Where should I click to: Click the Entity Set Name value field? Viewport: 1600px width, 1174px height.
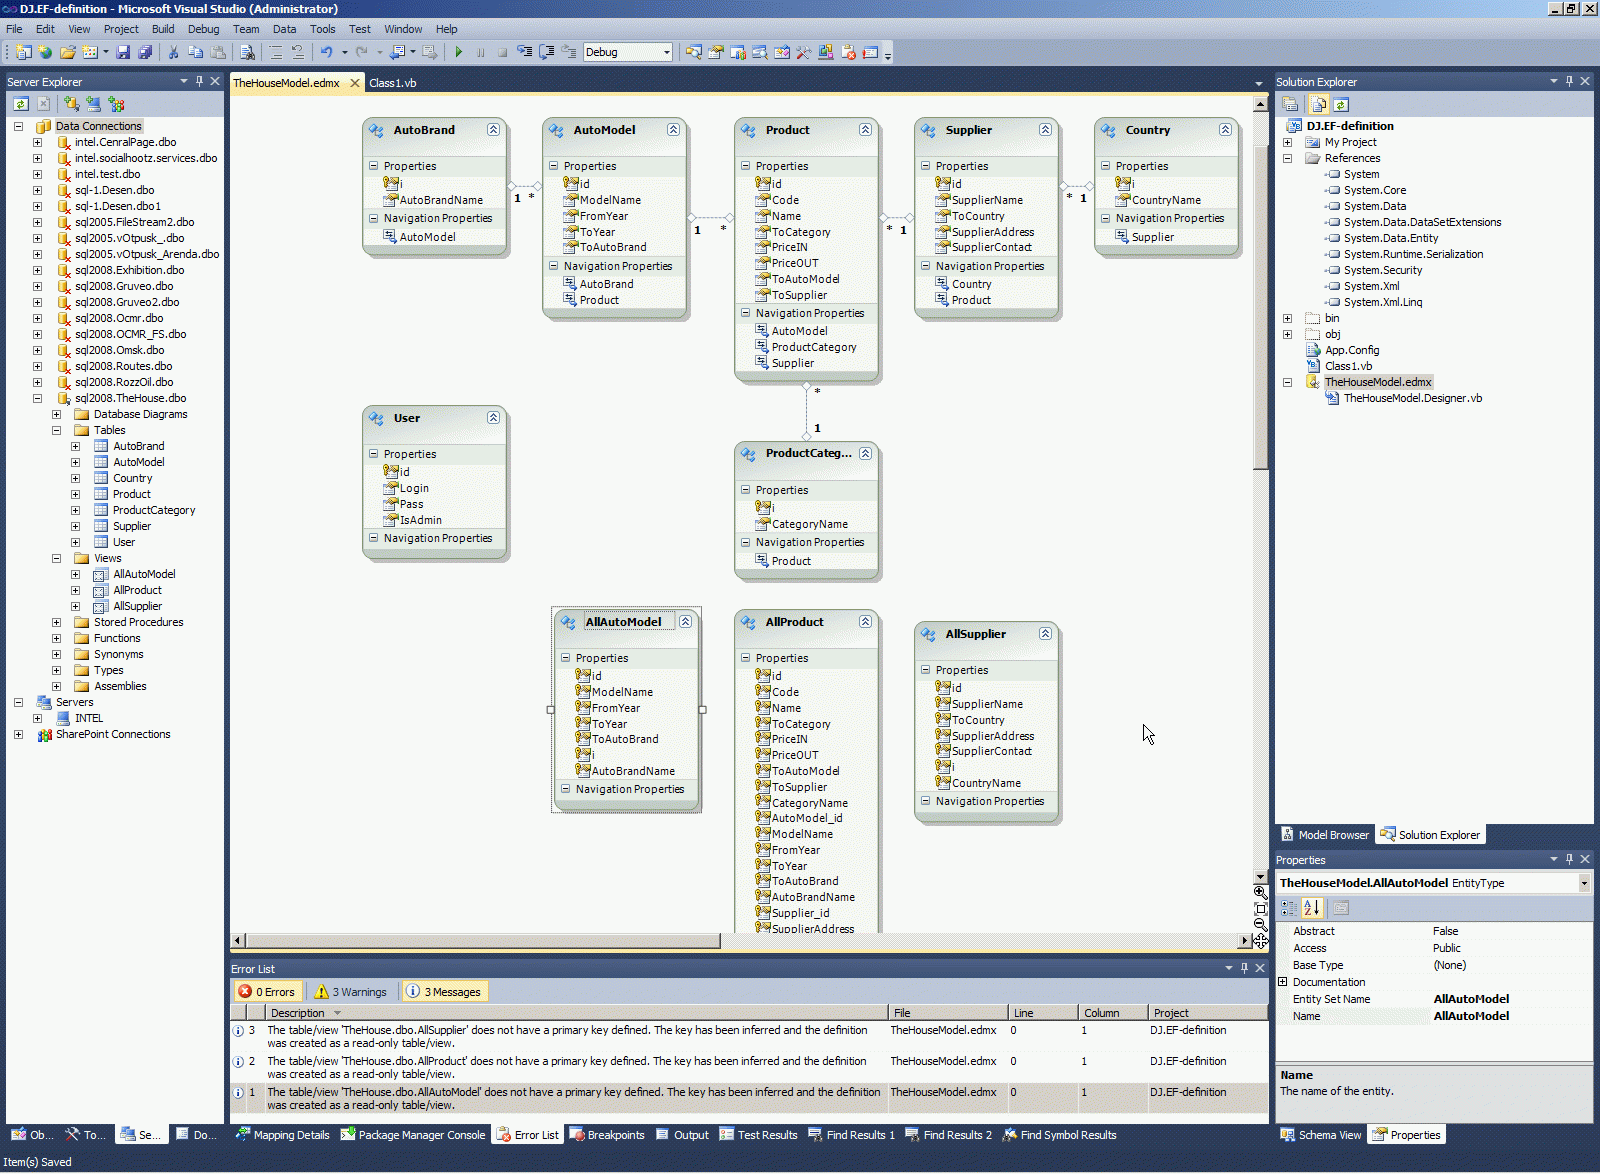1511,999
